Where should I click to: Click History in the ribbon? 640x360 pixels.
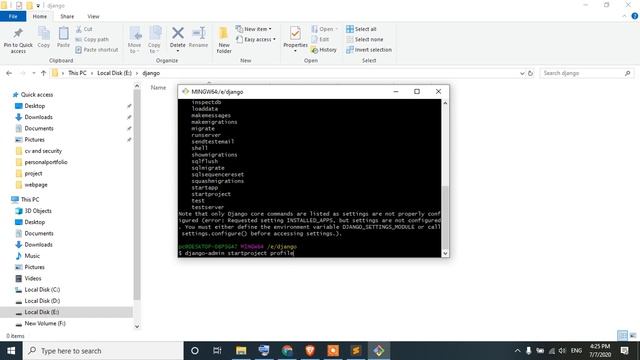(324, 50)
